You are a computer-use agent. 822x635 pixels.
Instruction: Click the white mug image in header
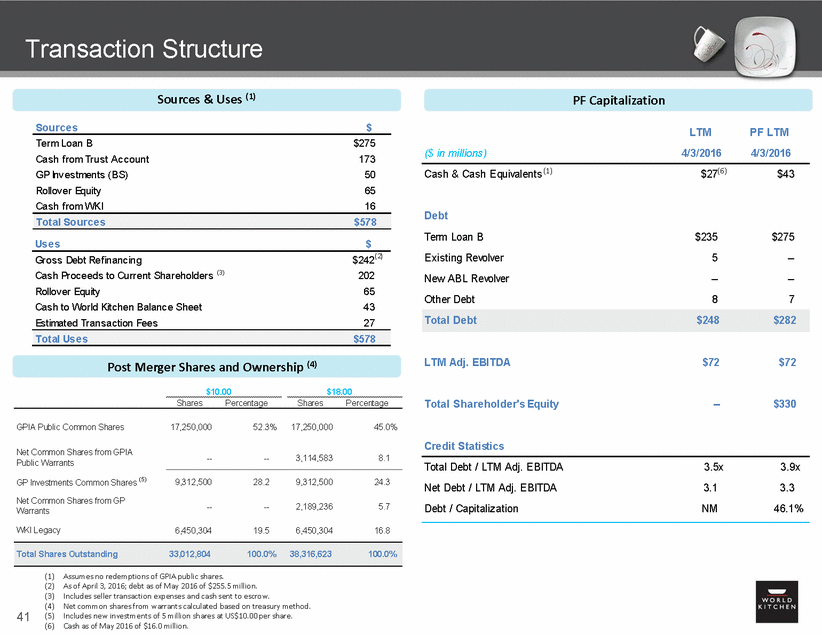(x=712, y=43)
